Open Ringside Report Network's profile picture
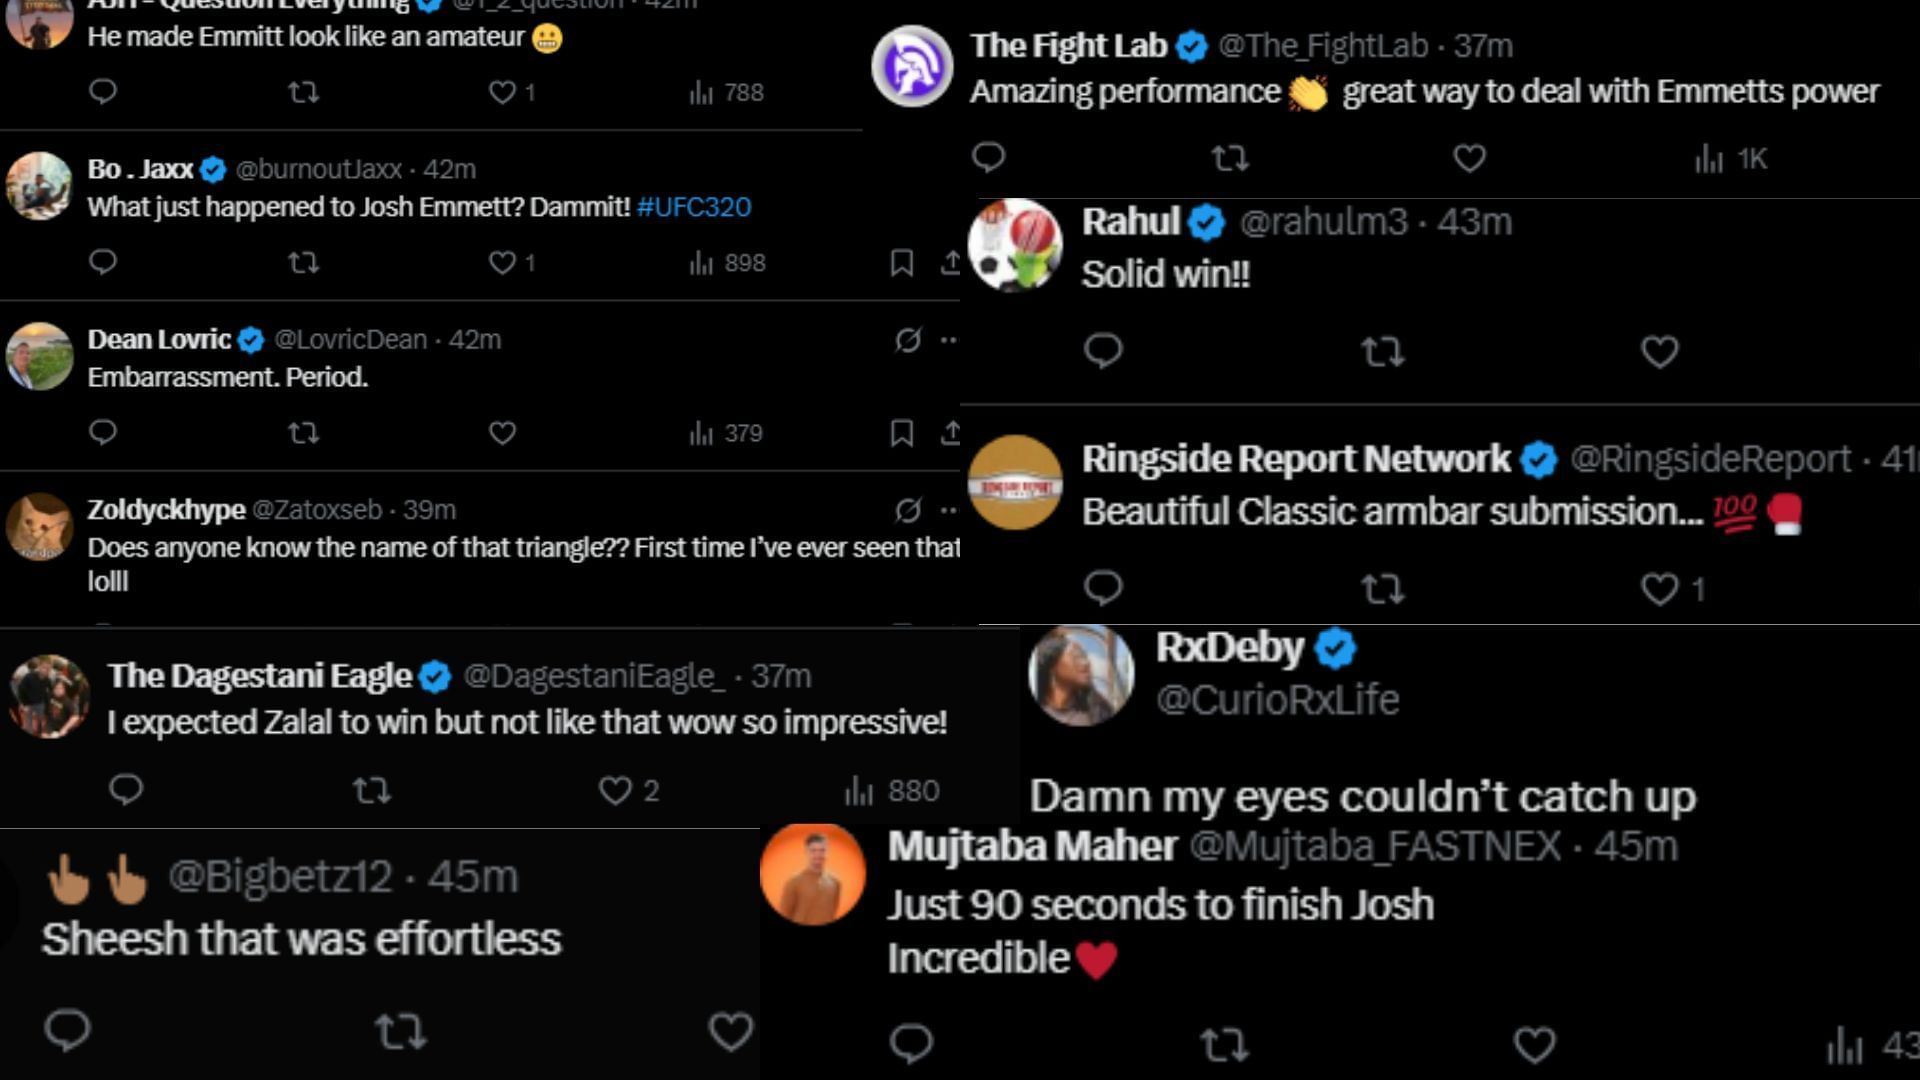The height and width of the screenshot is (1080, 1920). click(1015, 482)
